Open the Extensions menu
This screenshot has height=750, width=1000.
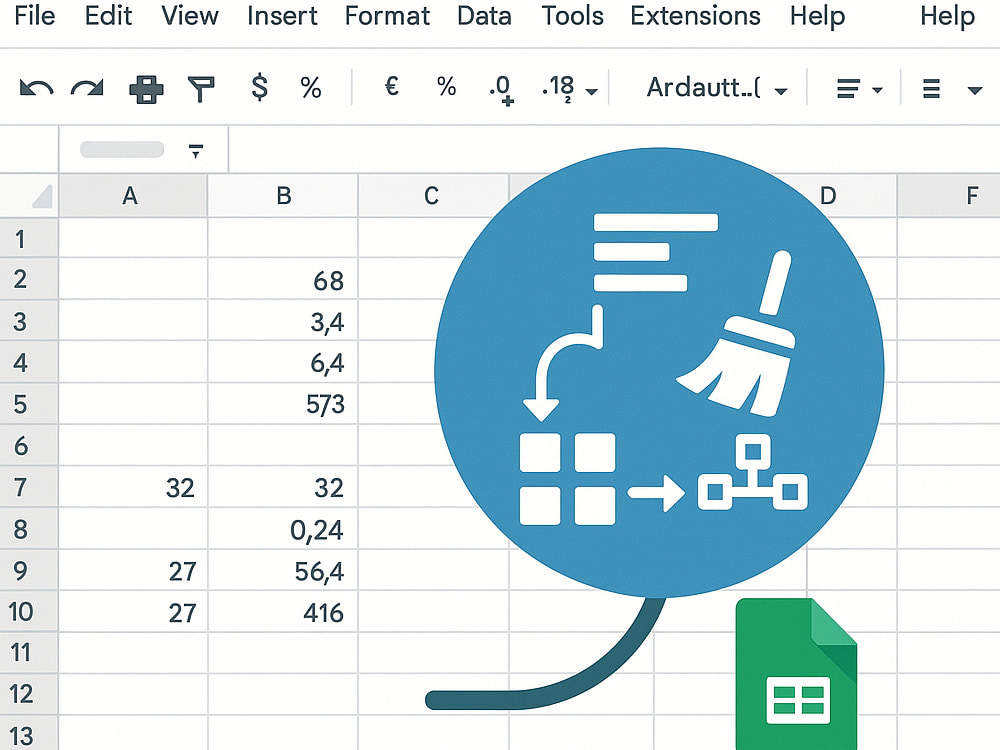coord(694,16)
